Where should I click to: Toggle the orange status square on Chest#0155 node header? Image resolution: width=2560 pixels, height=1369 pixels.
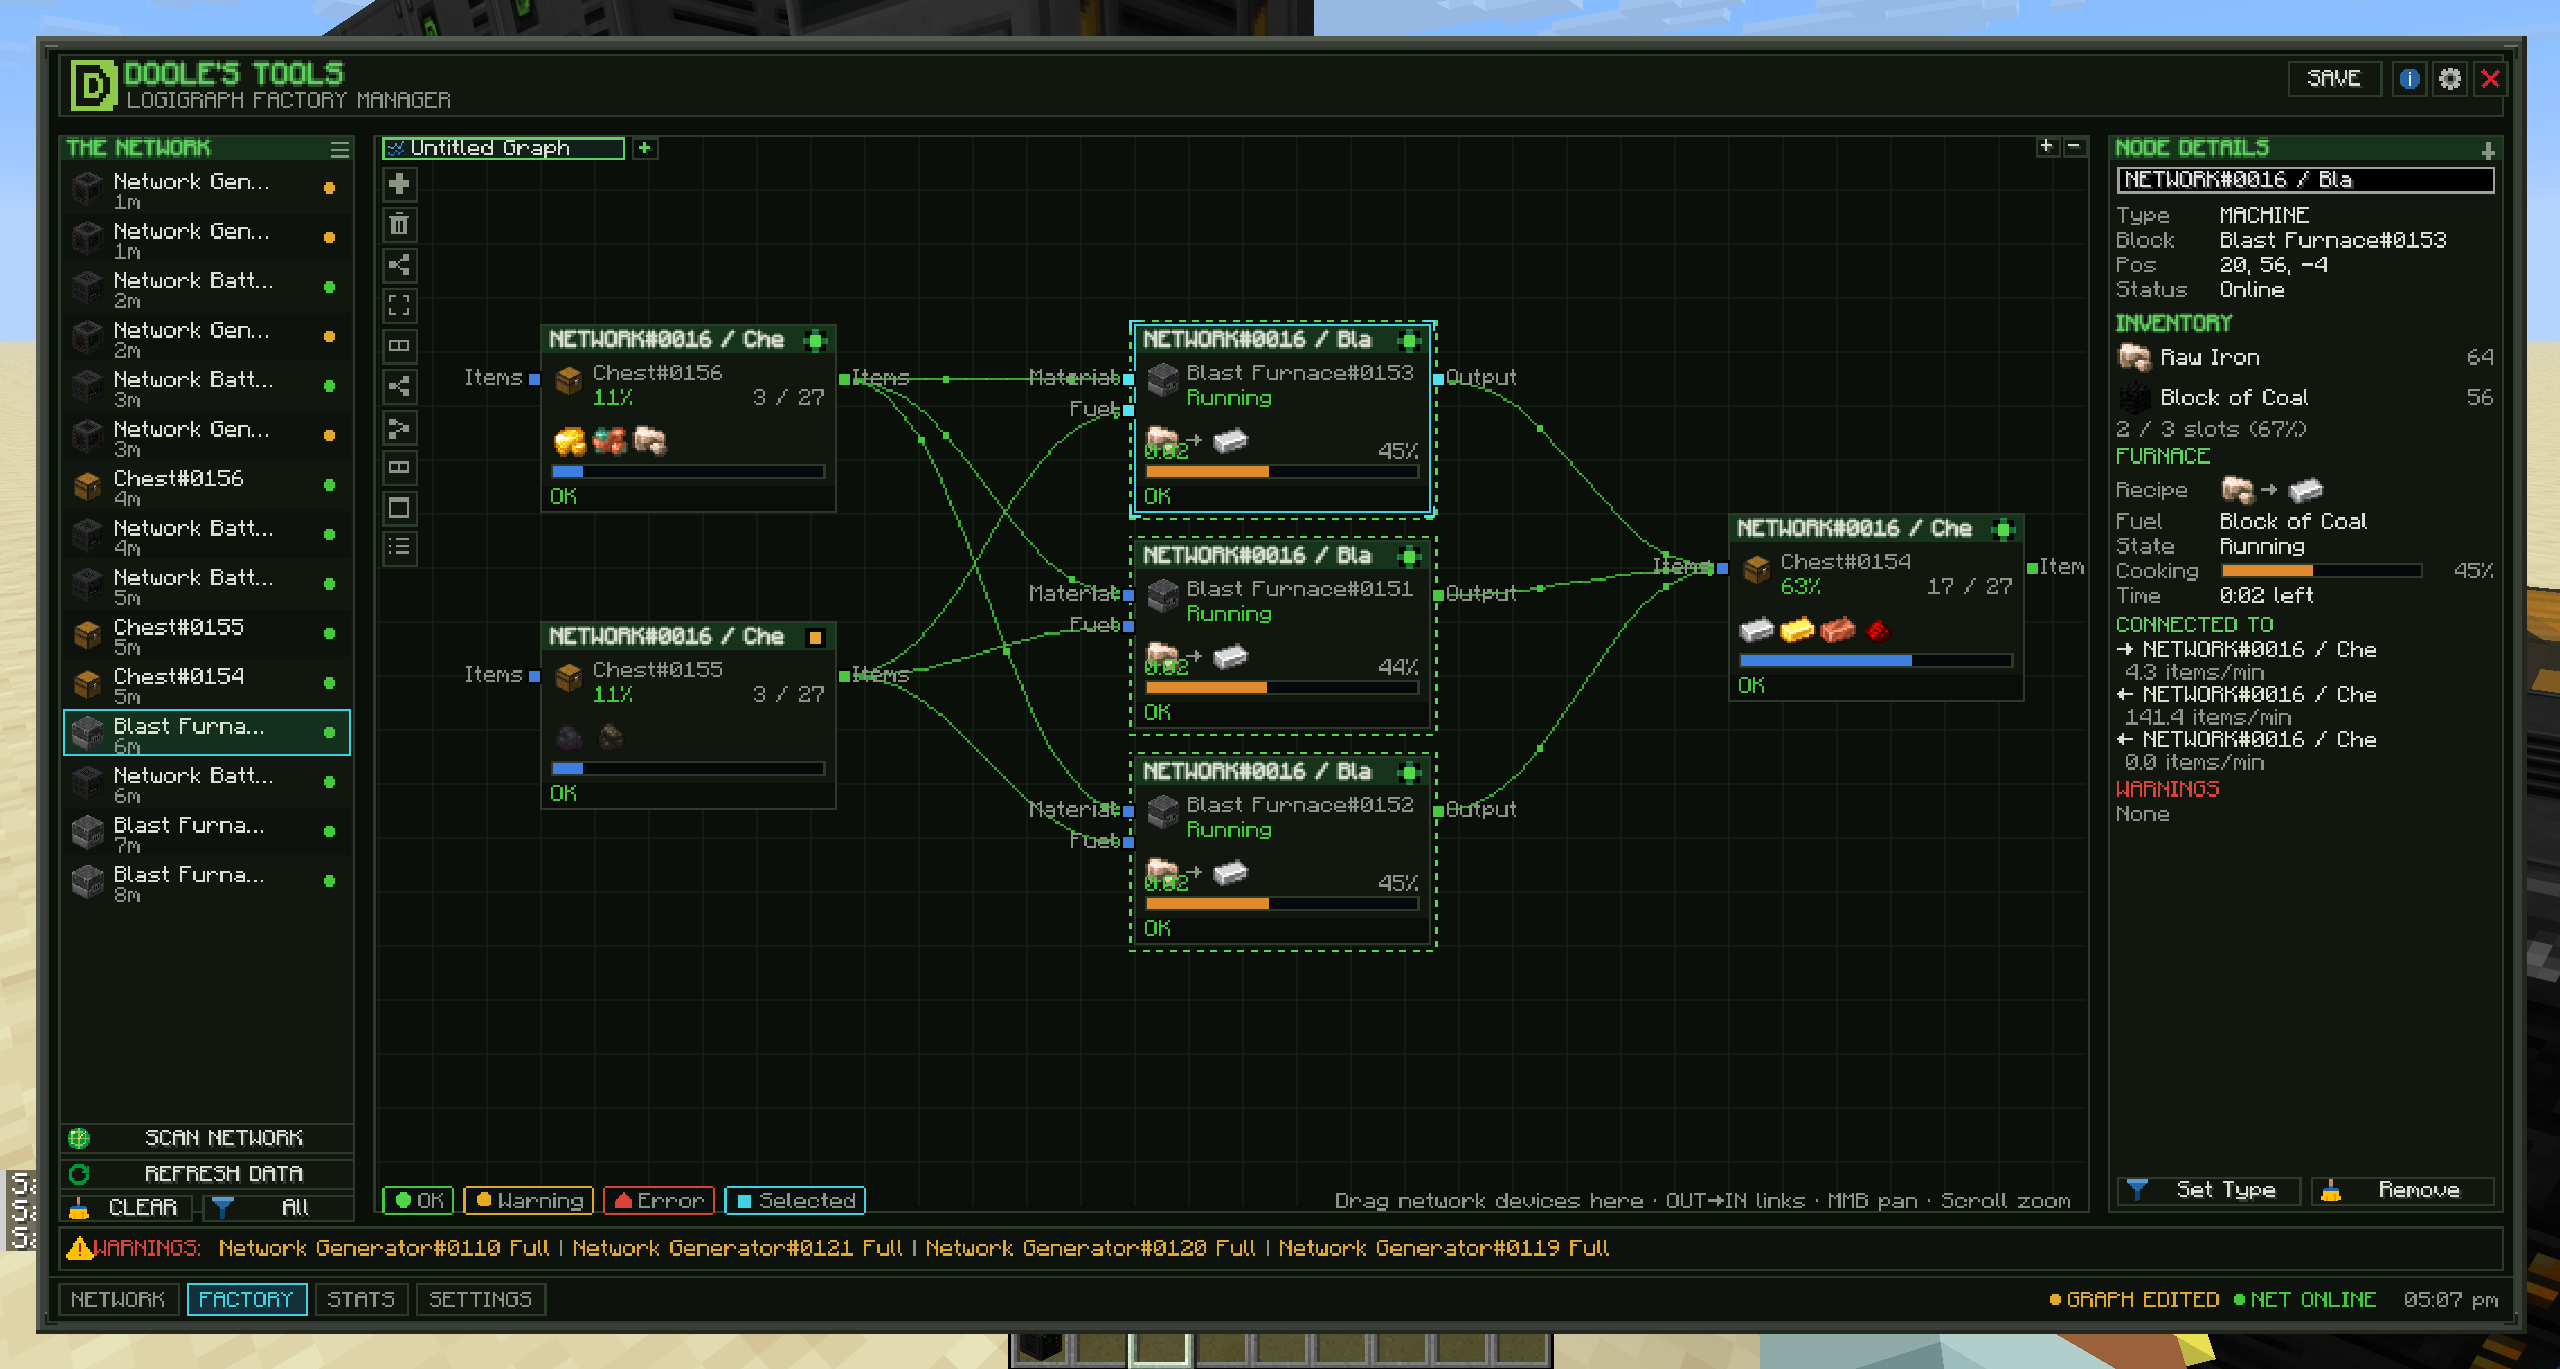tap(815, 638)
